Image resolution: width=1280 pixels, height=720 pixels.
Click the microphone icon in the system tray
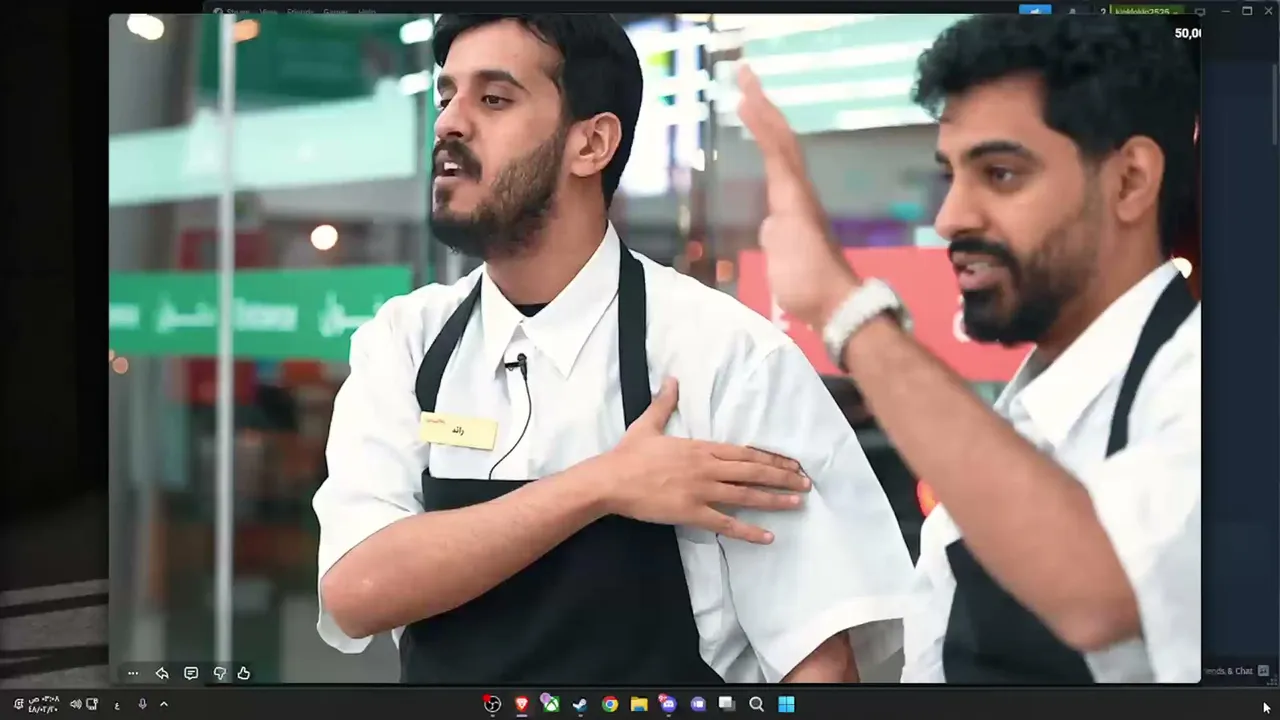pyautogui.click(x=142, y=704)
